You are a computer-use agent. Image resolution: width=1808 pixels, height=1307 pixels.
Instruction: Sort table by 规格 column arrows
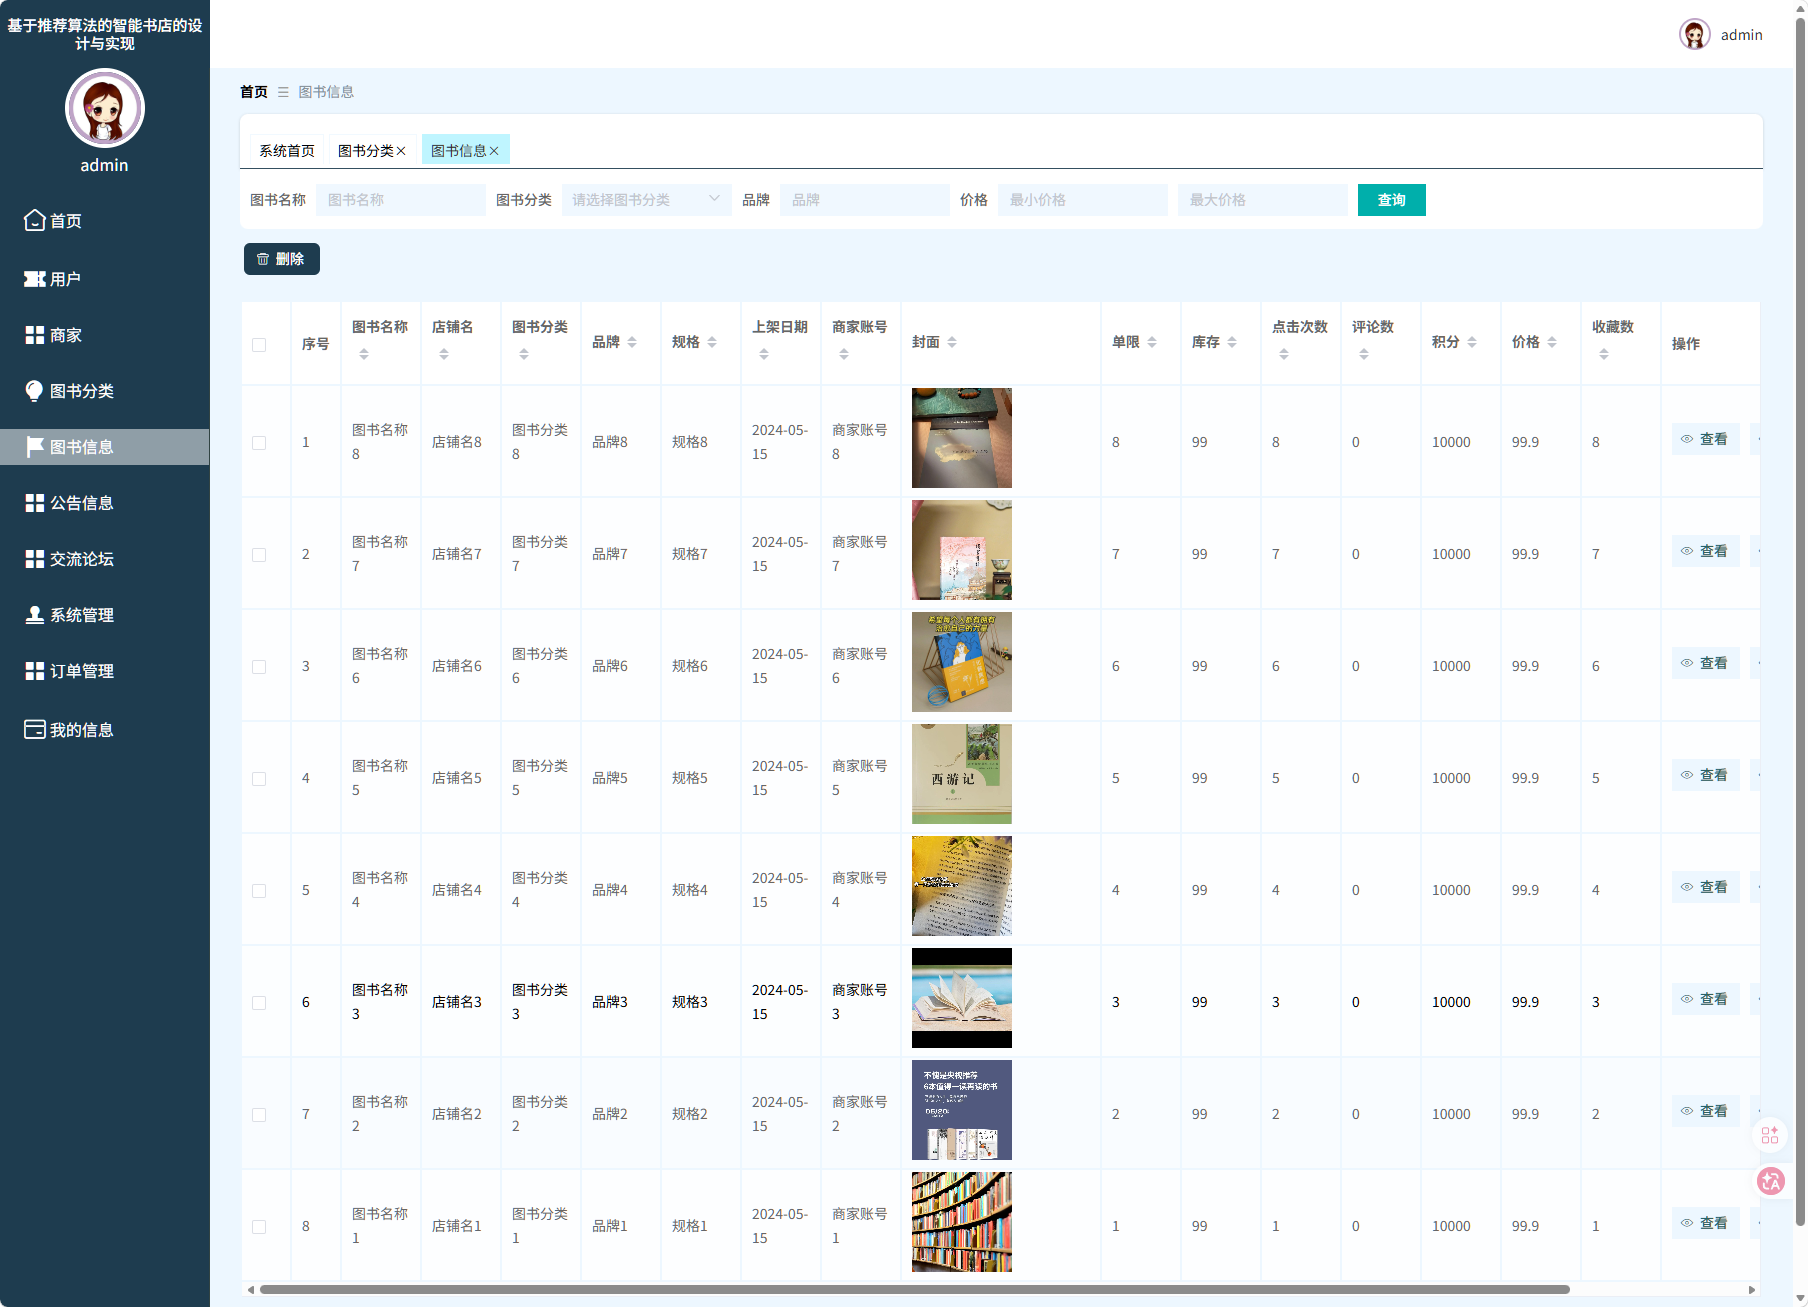(712, 342)
